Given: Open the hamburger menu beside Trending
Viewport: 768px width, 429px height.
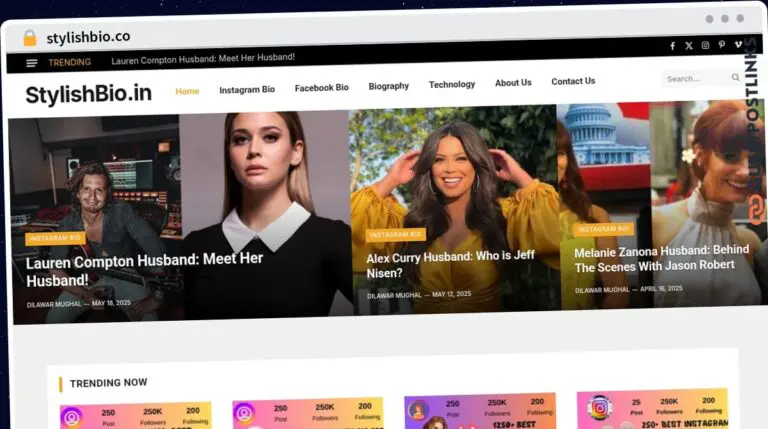Looking at the screenshot, I should pos(32,63).
